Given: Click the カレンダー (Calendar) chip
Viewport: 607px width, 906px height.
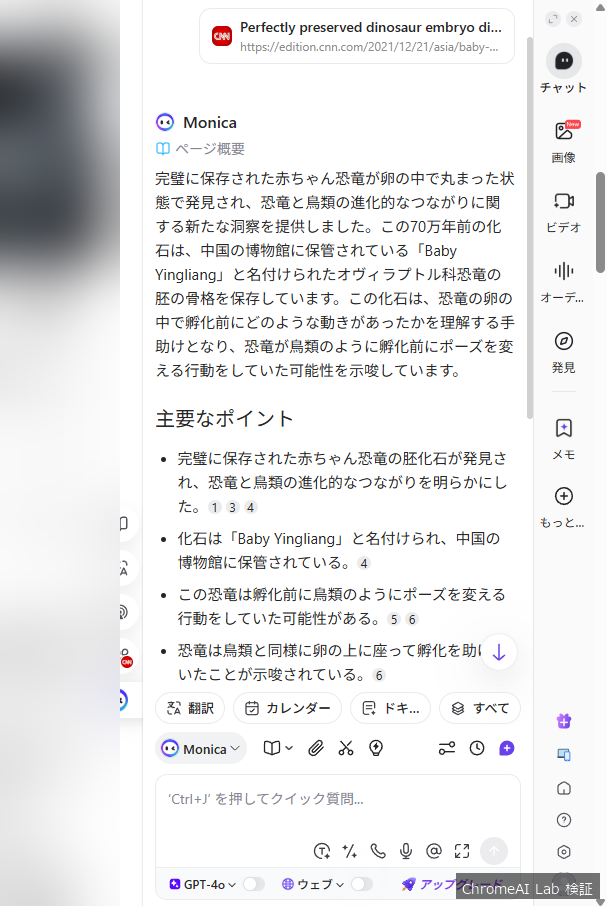Looking at the screenshot, I should [288, 708].
